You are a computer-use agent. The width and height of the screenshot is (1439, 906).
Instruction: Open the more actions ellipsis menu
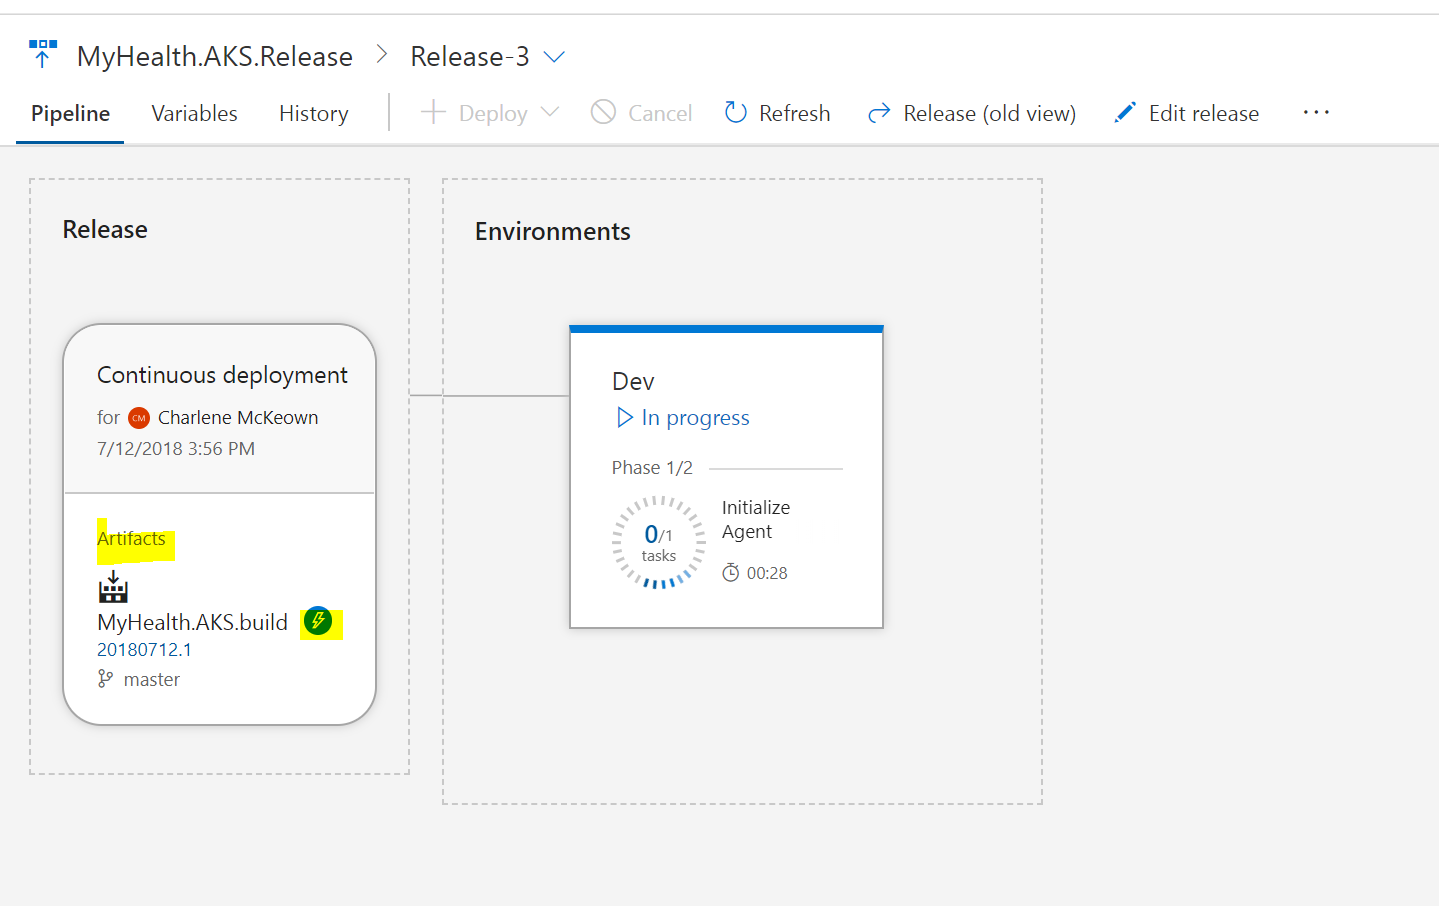coord(1316,113)
